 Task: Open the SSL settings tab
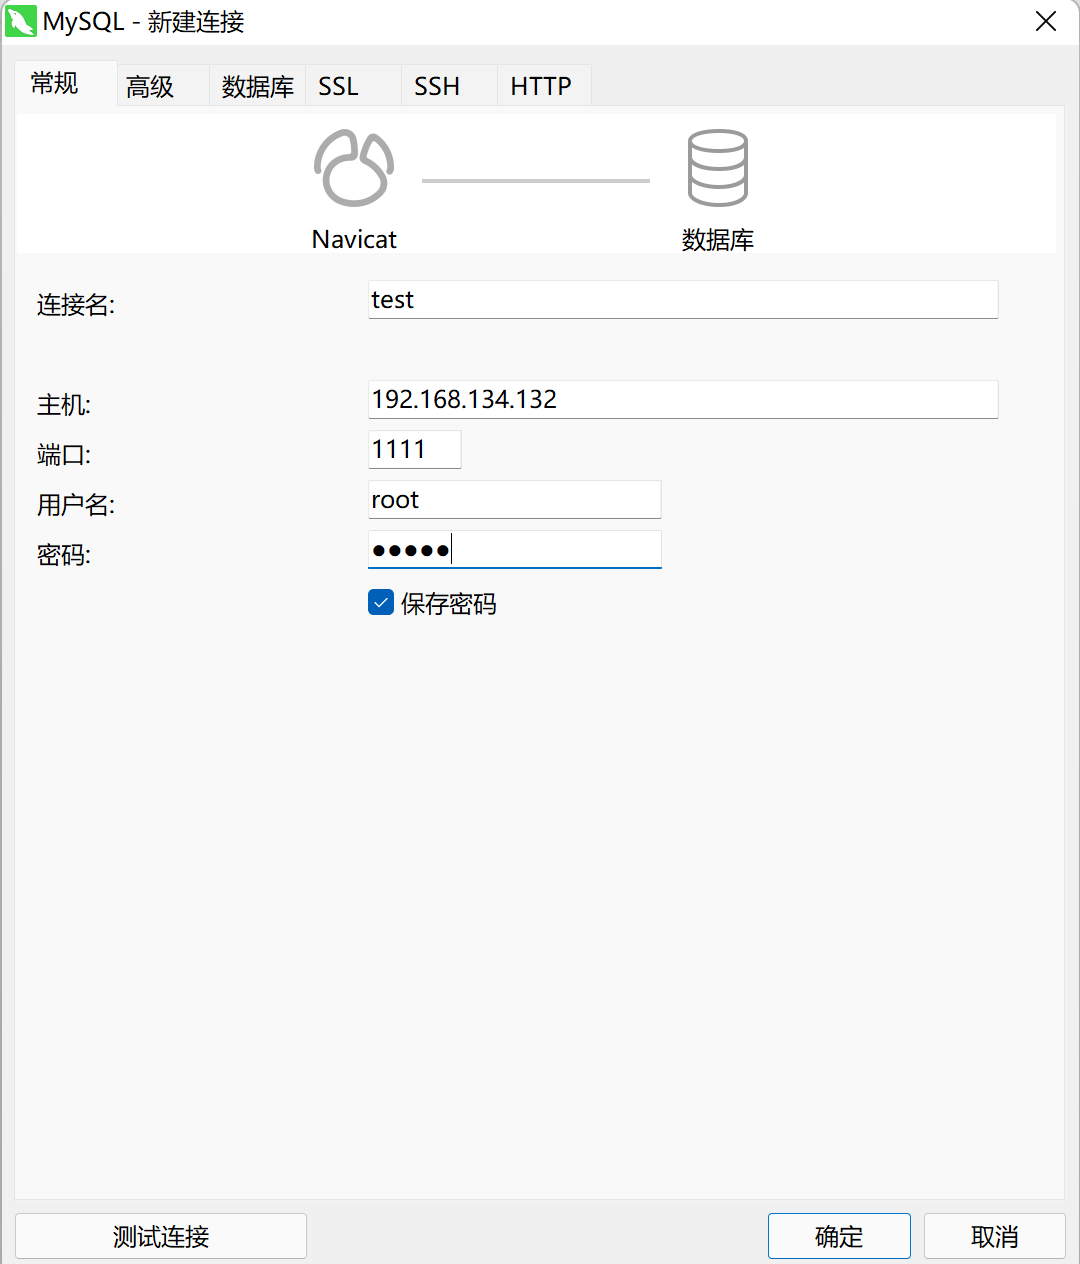tap(338, 85)
